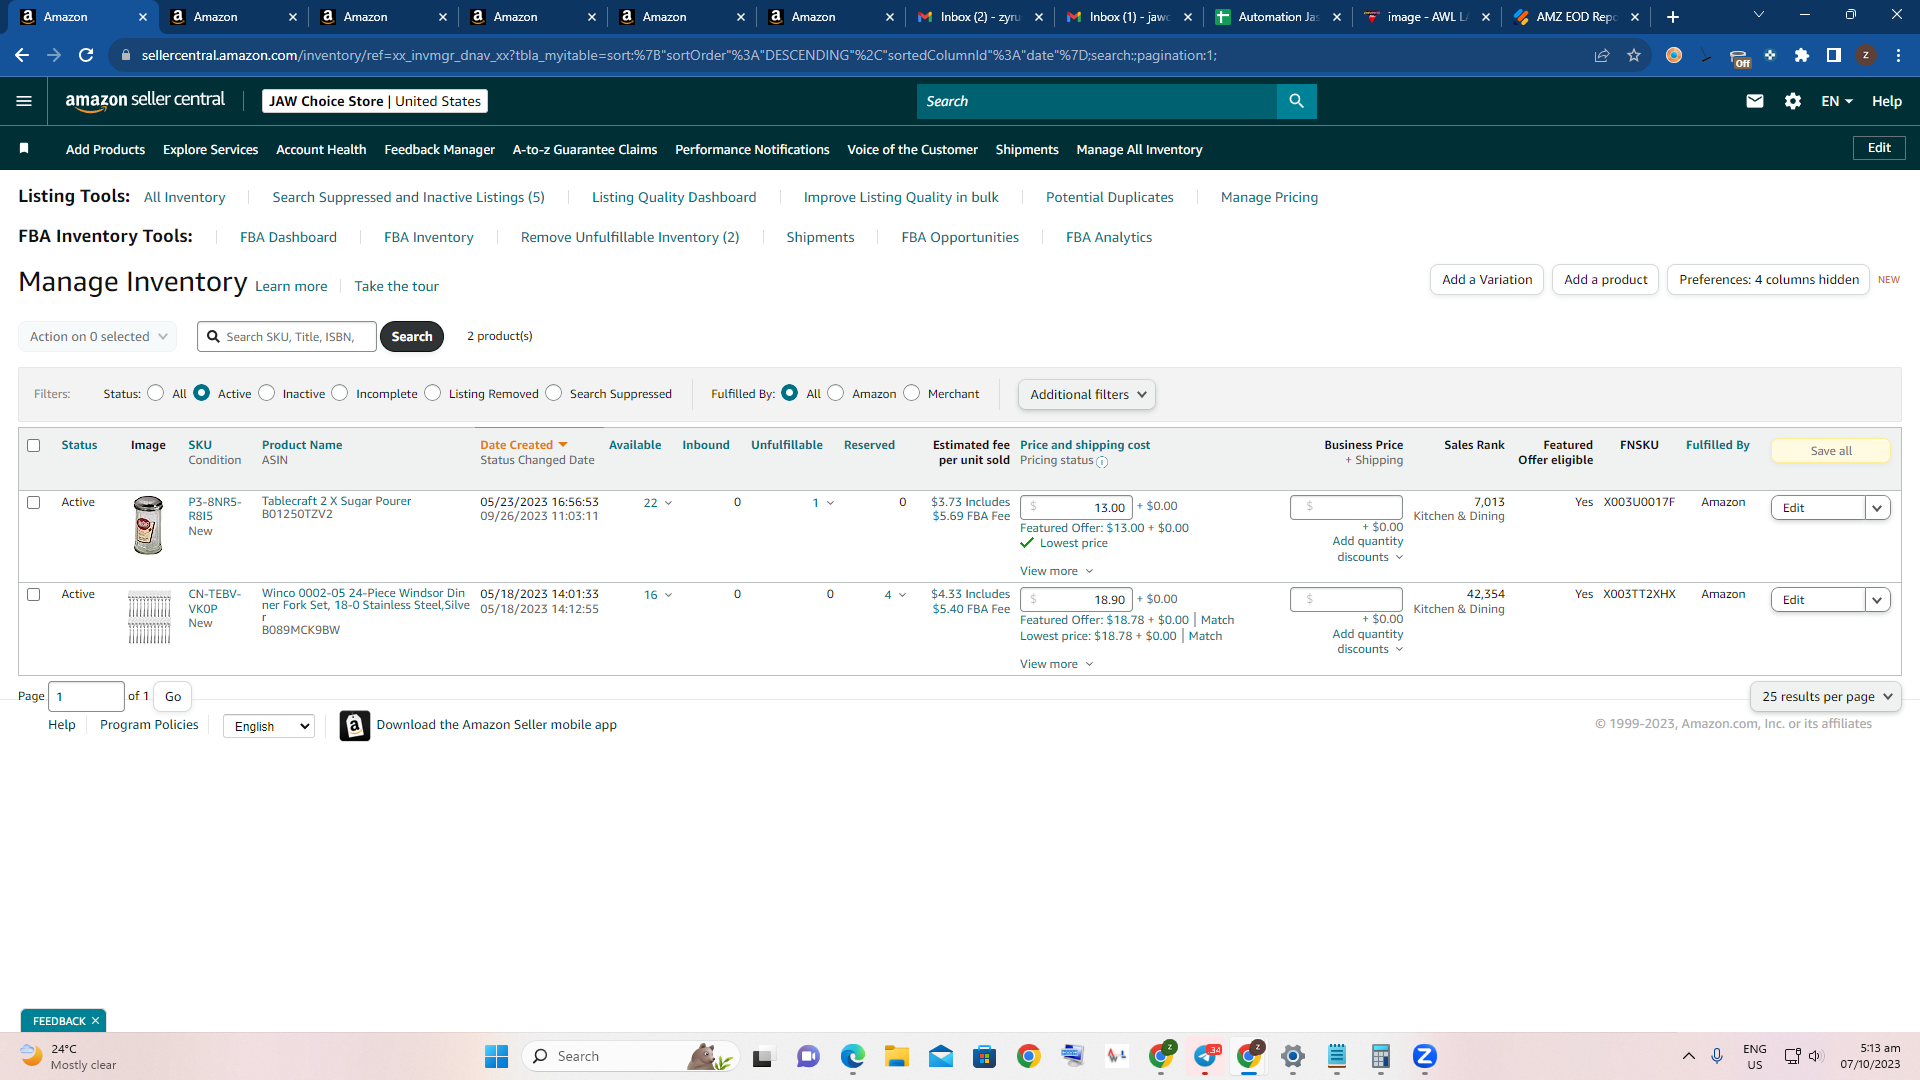Click the SKU, Title, ISBN search field
1920x1080 pixels.
[287, 336]
